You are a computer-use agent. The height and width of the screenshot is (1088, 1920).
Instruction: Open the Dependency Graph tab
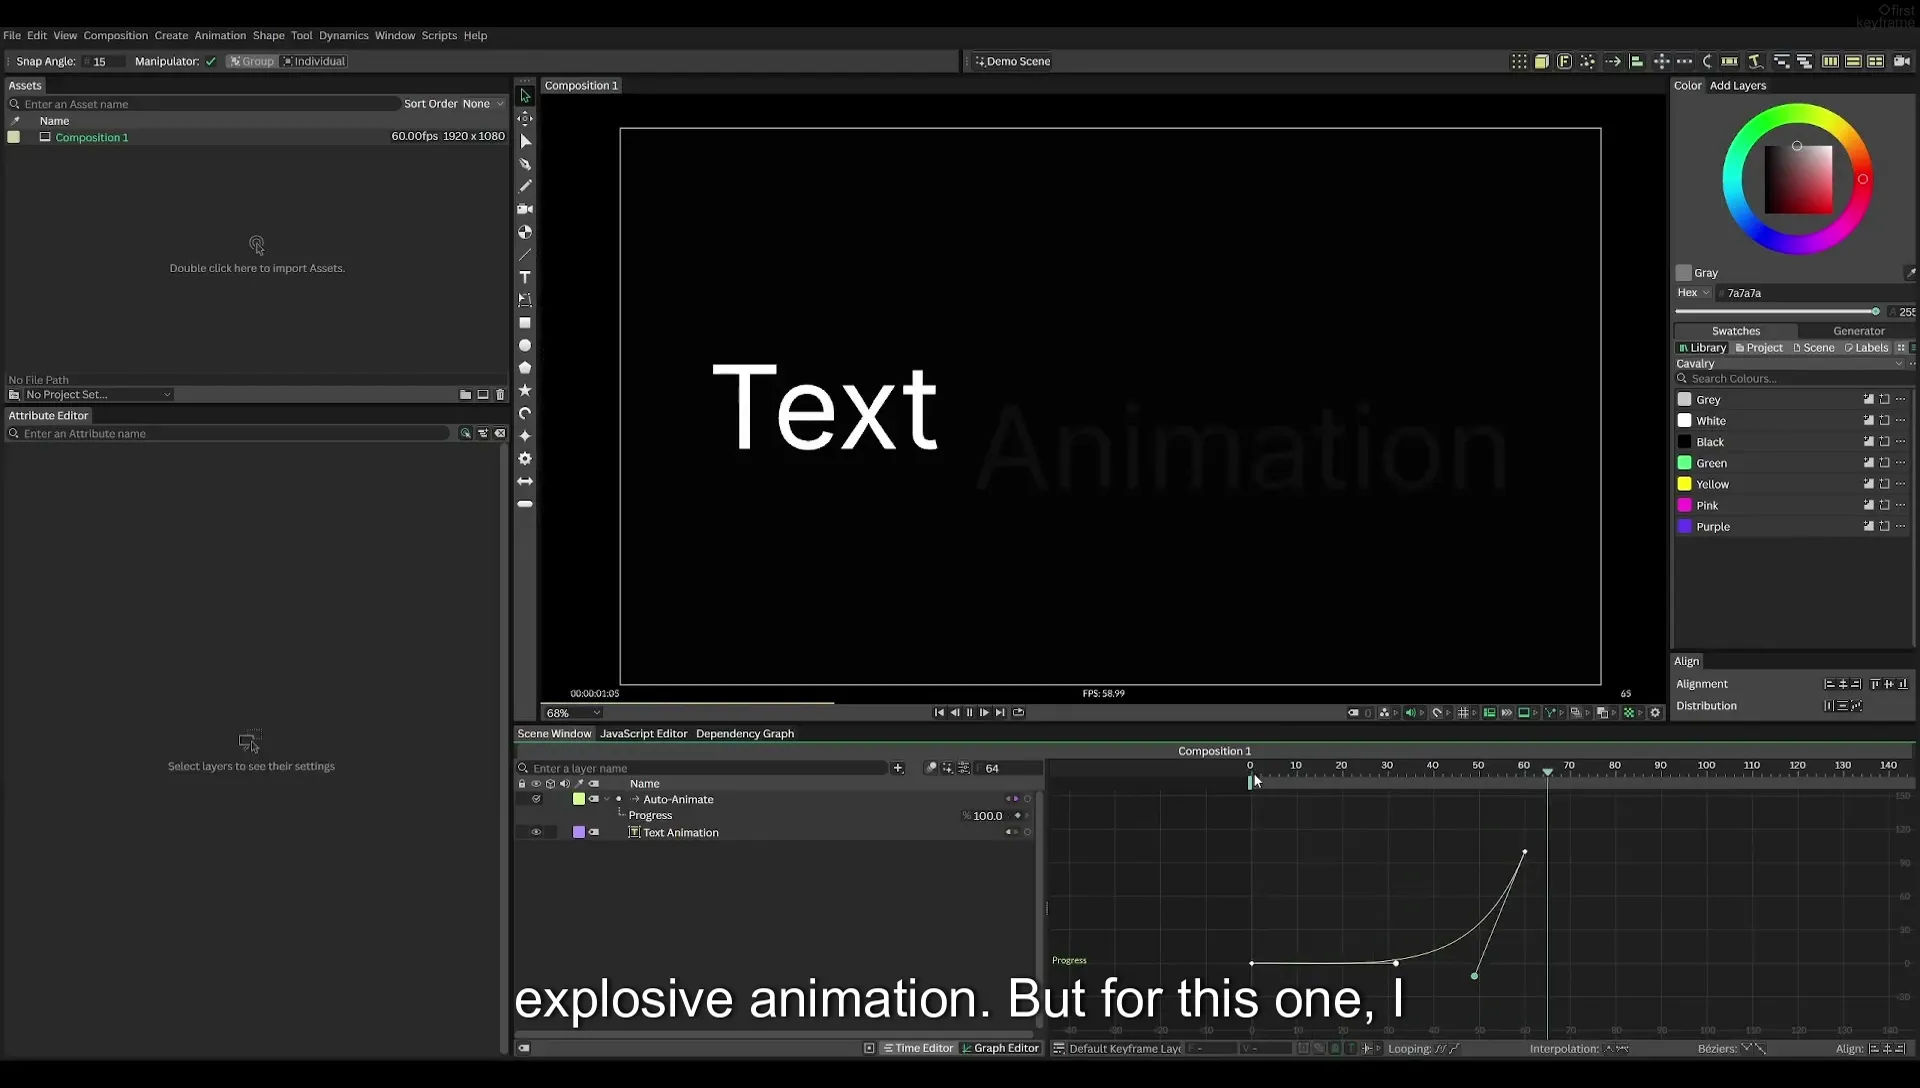pos(745,734)
